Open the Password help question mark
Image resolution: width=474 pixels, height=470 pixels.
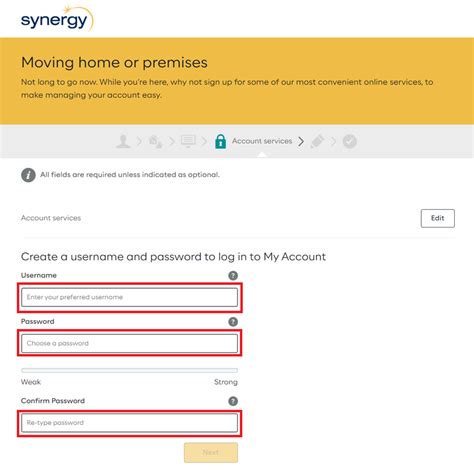233,322
